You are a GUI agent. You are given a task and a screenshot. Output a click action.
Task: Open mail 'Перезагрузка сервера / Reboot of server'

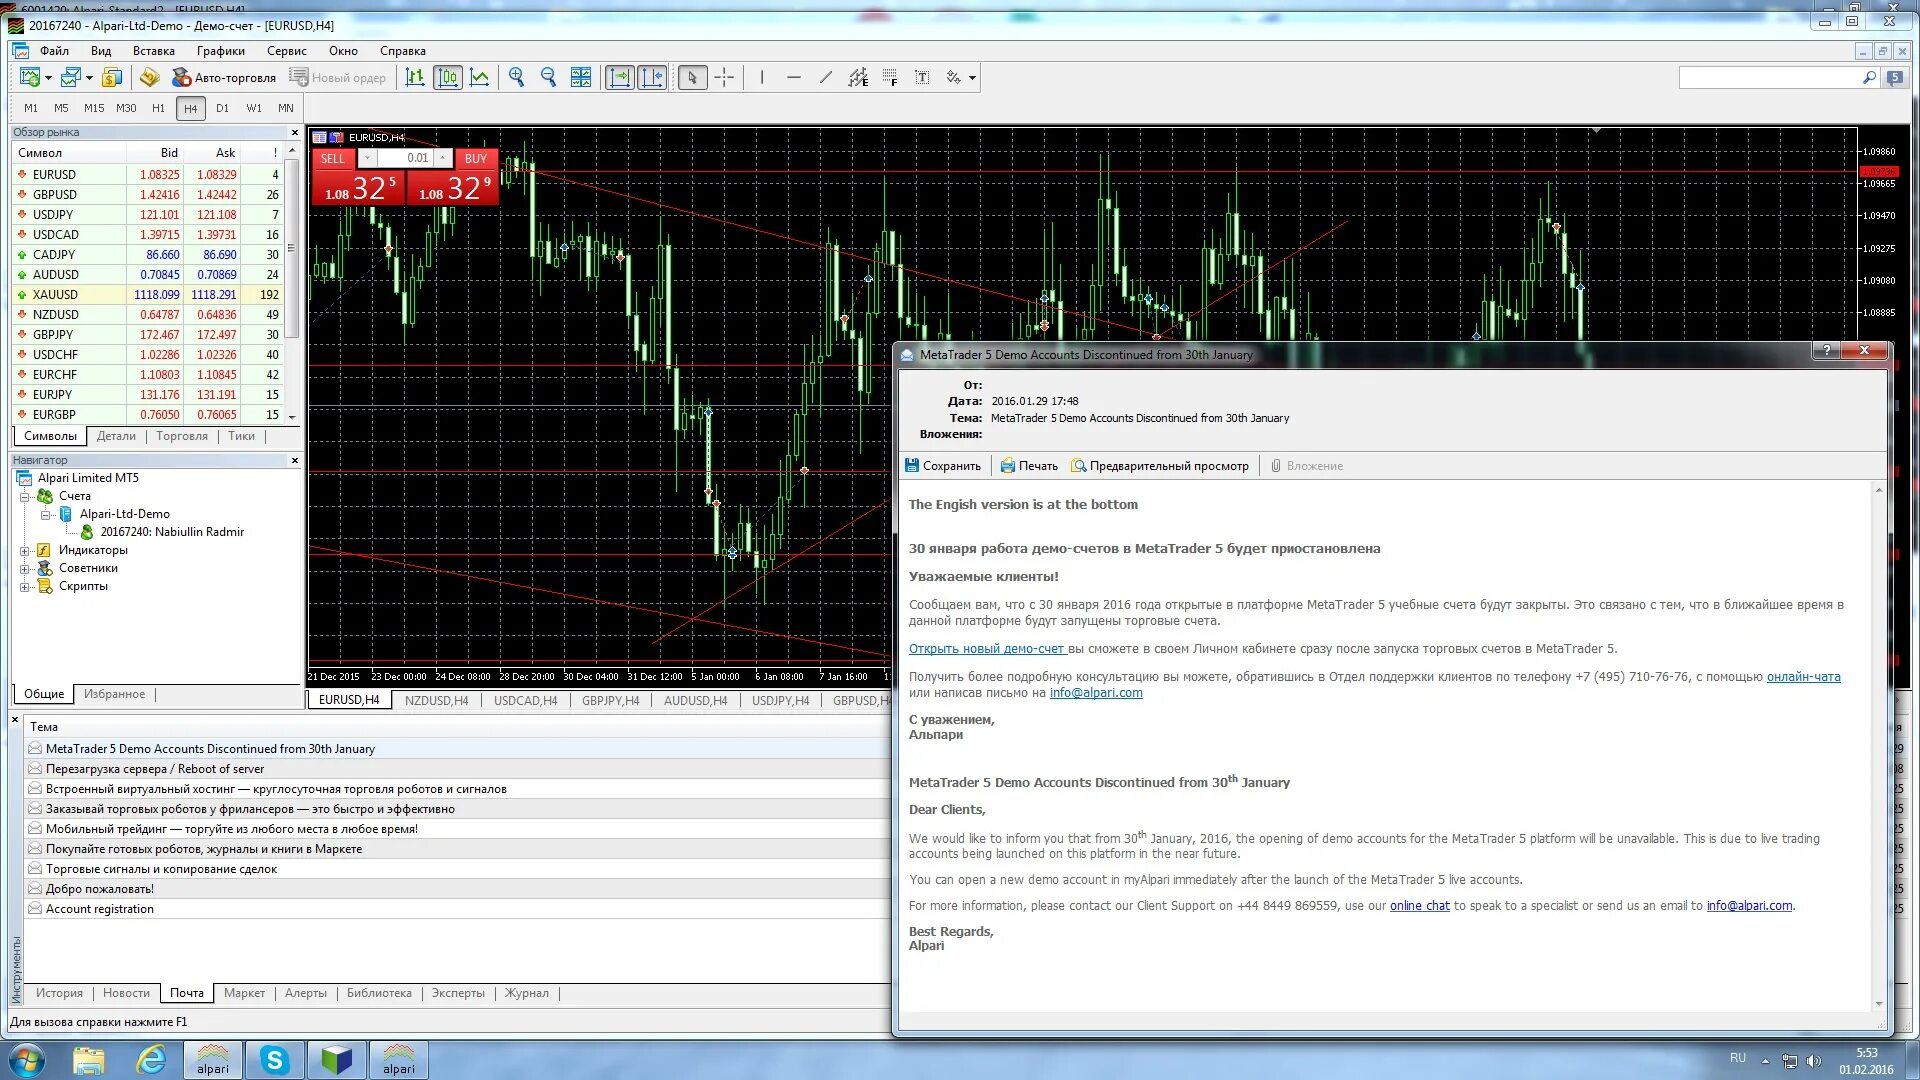click(155, 769)
